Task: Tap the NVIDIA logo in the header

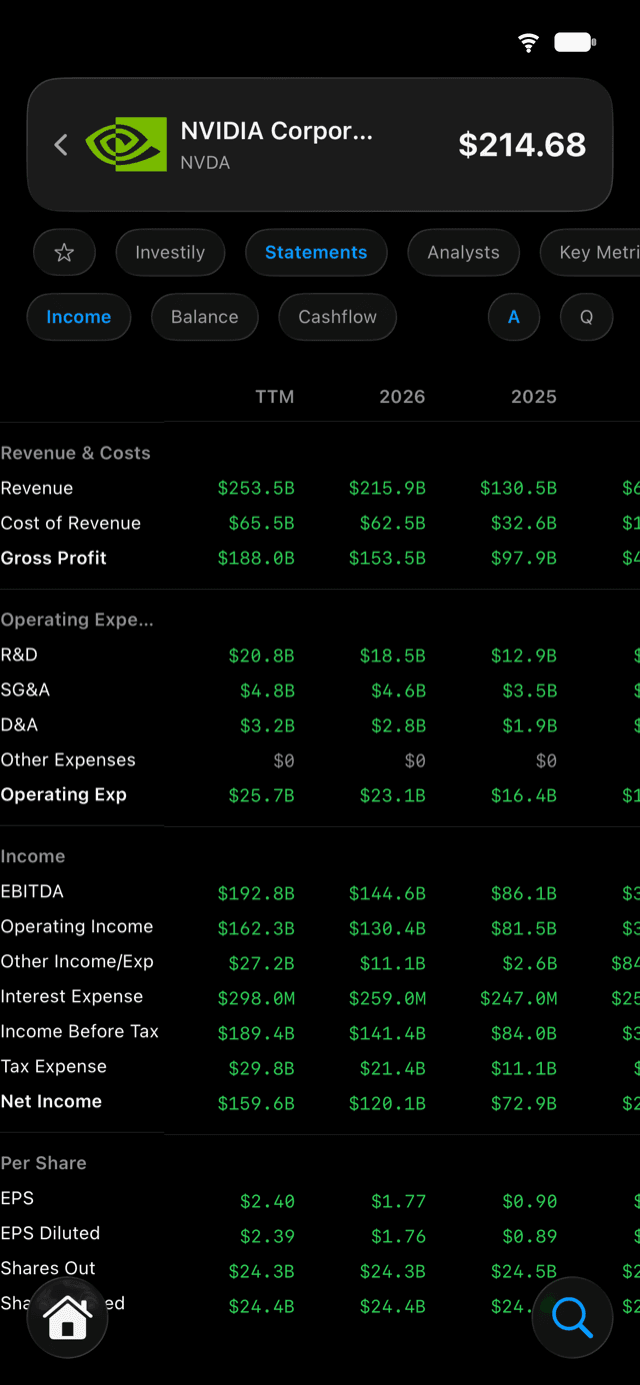Action: click(126, 145)
